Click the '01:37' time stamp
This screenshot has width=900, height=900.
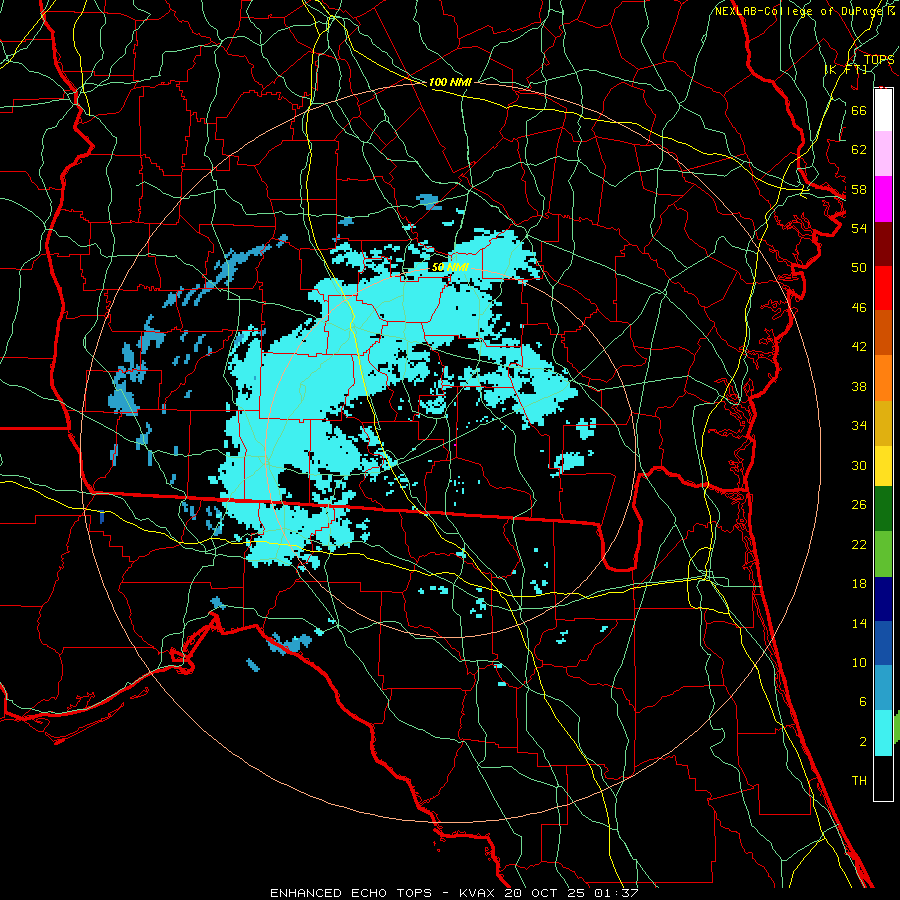pos(615,893)
